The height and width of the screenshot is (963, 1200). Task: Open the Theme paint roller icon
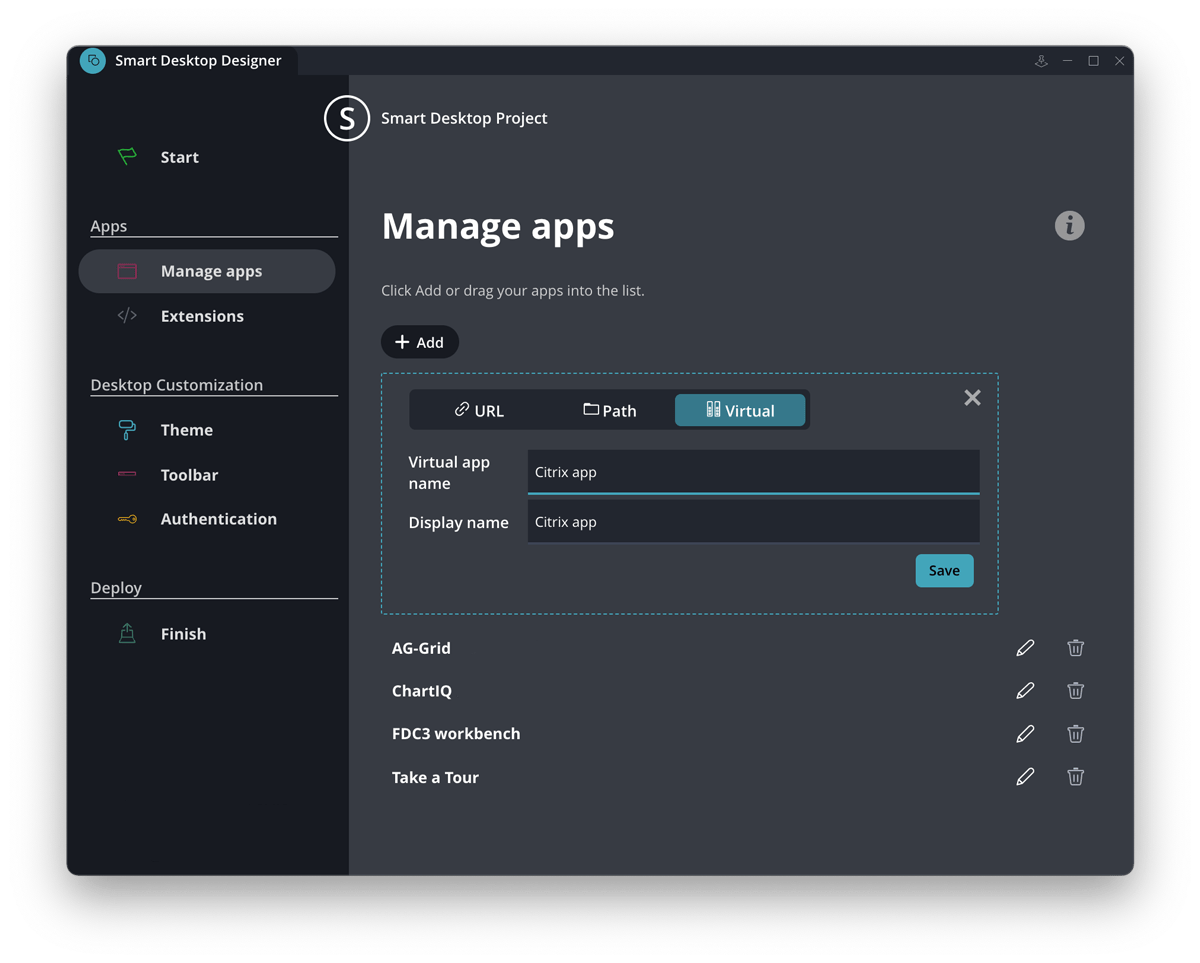(127, 429)
